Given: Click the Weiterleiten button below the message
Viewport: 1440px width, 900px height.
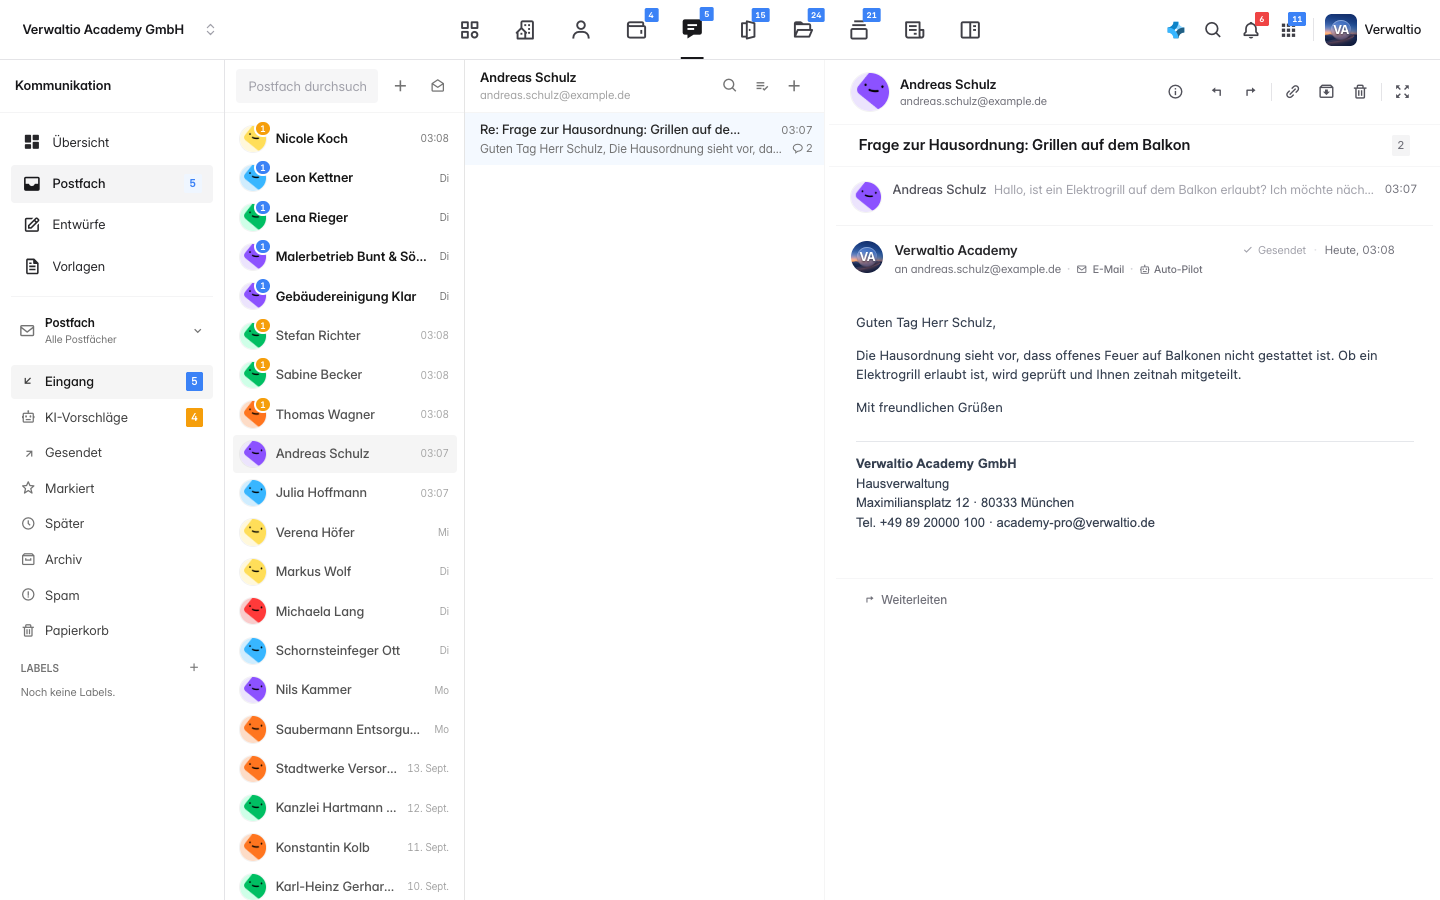Looking at the screenshot, I should [x=906, y=600].
